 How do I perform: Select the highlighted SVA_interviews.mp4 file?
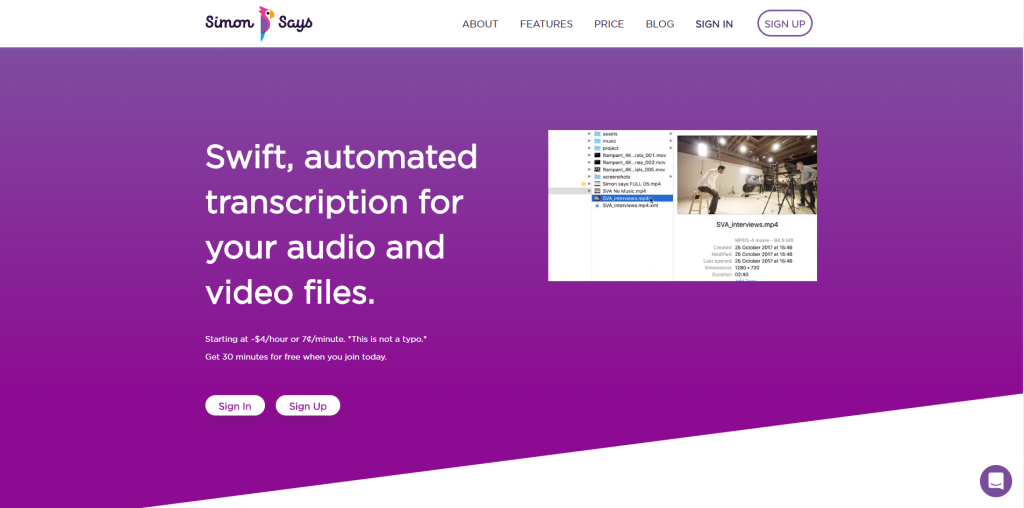pyautogui.click(x=626, y=198)
